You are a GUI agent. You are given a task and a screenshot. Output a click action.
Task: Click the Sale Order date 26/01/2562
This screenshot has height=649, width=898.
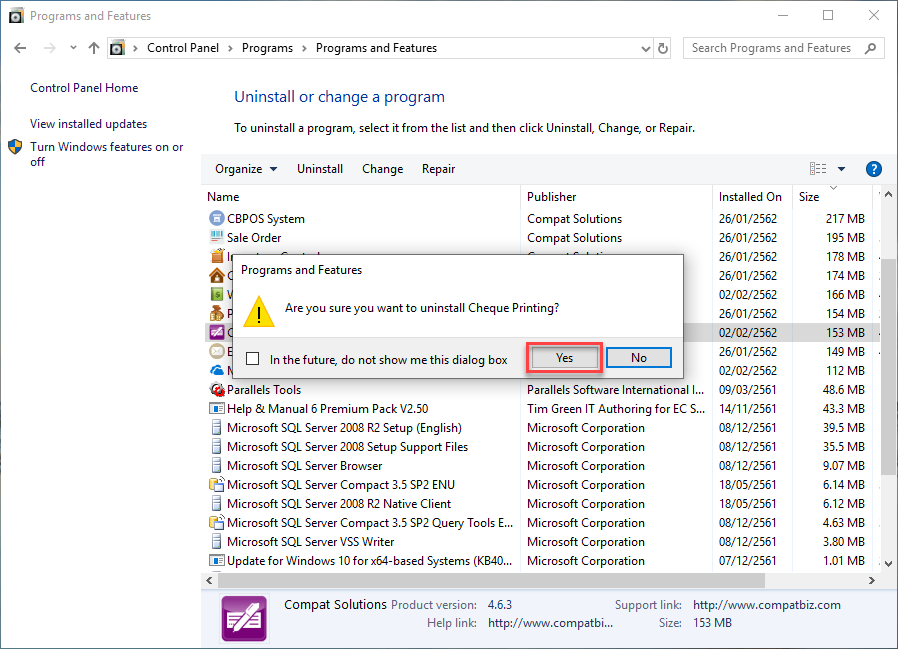[748, 237]
